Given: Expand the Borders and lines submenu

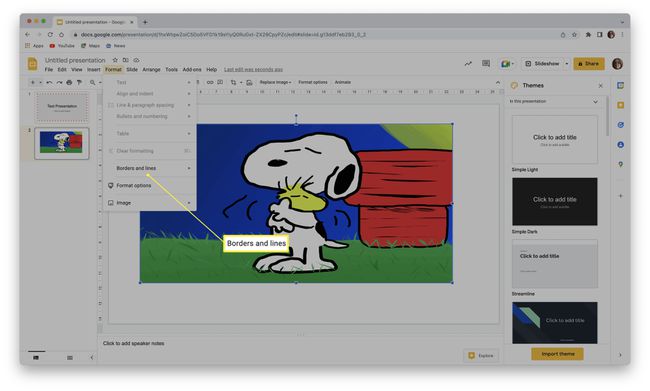Looking at the screenshot, I should click(x=150, y=168).
